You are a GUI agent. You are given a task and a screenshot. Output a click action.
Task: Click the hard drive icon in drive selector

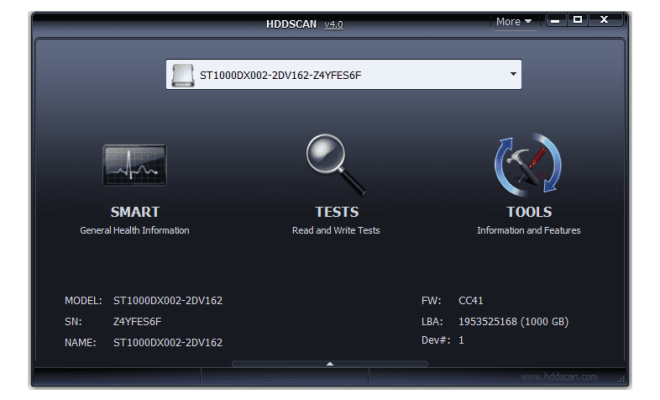click(183, 75)
